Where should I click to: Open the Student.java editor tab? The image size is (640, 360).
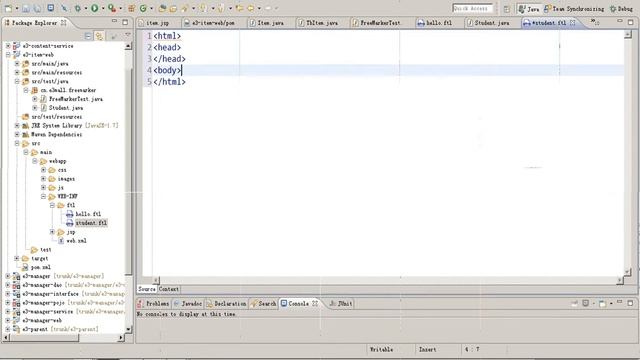tap(492, 23)
